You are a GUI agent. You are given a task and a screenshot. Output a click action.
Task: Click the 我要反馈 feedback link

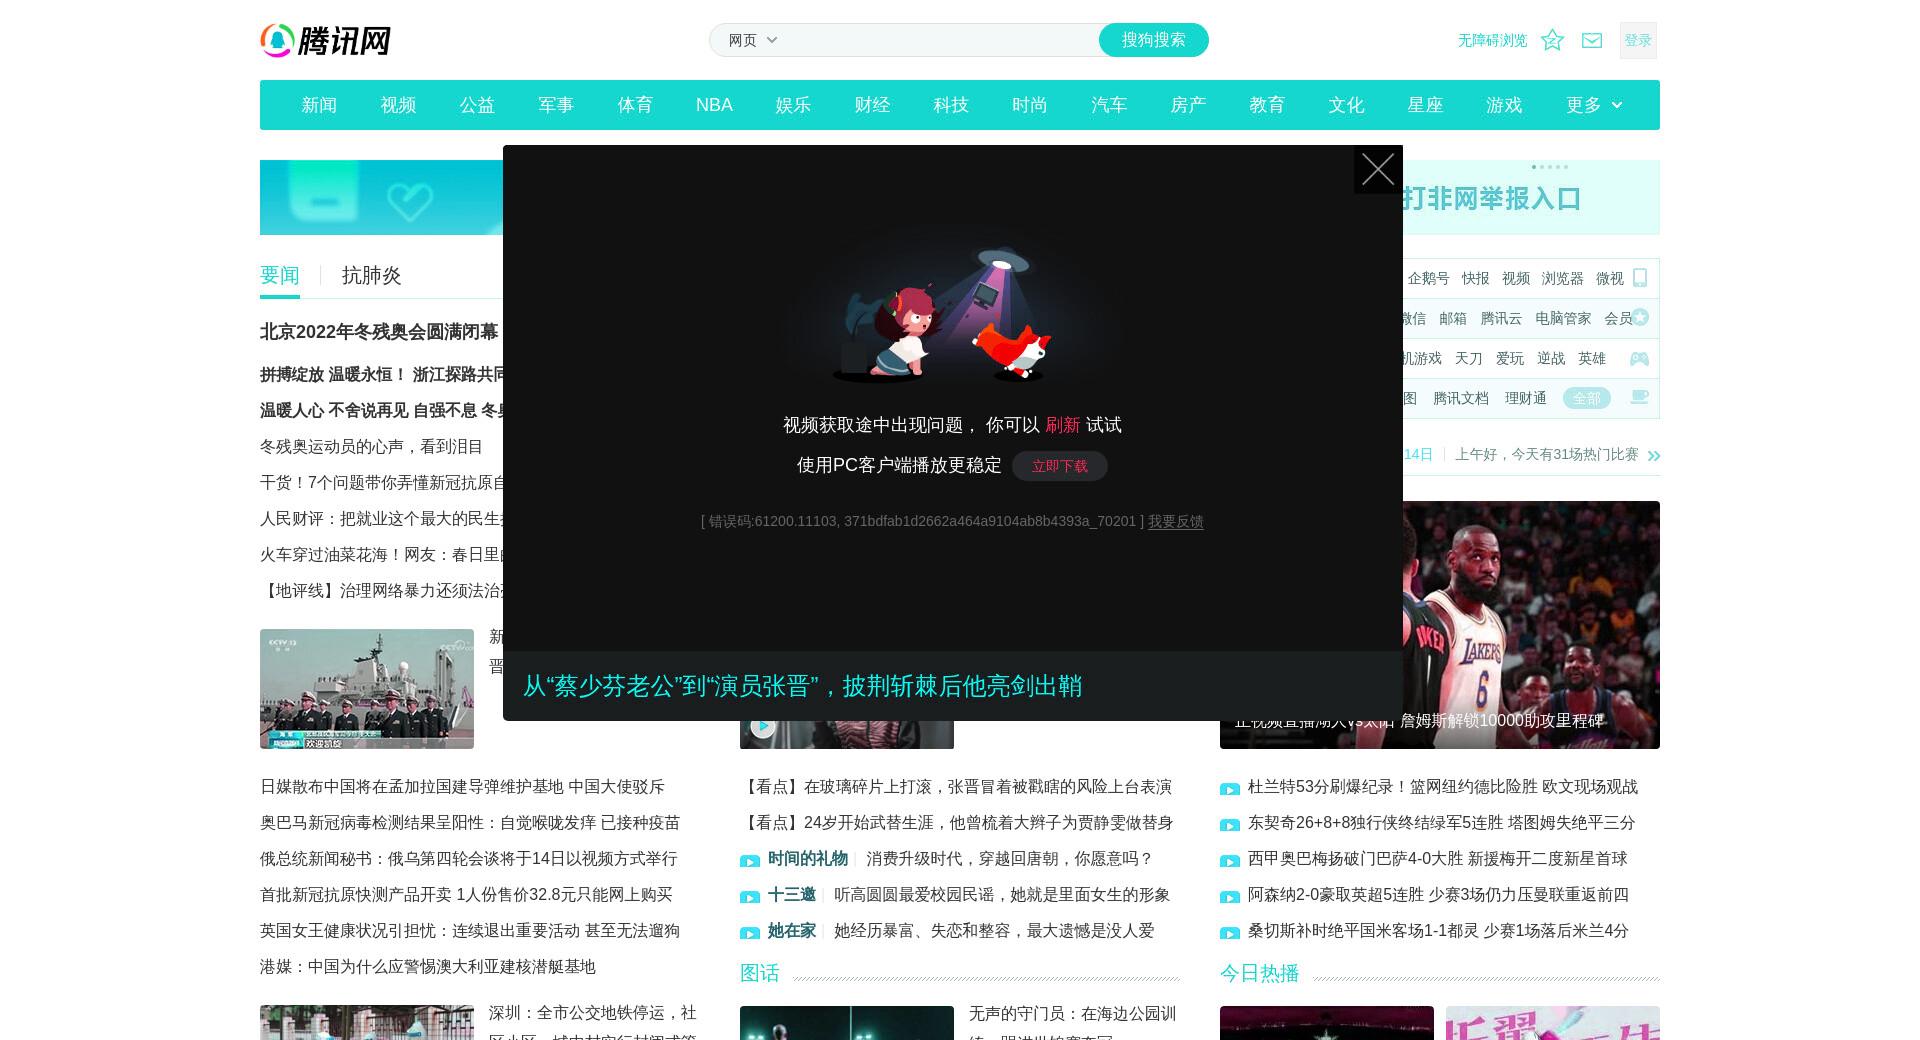tap(1176, 521)
